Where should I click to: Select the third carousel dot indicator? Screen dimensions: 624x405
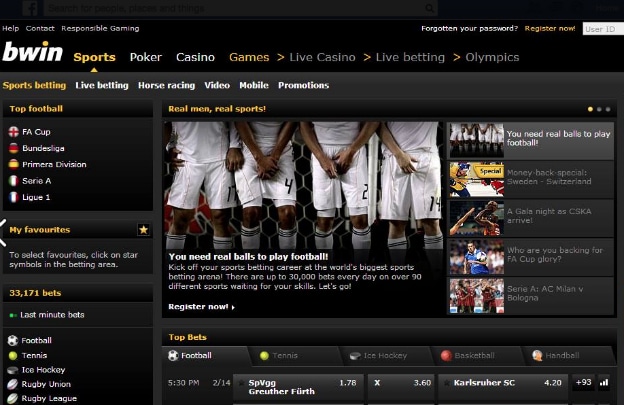(x=608, y=109)
